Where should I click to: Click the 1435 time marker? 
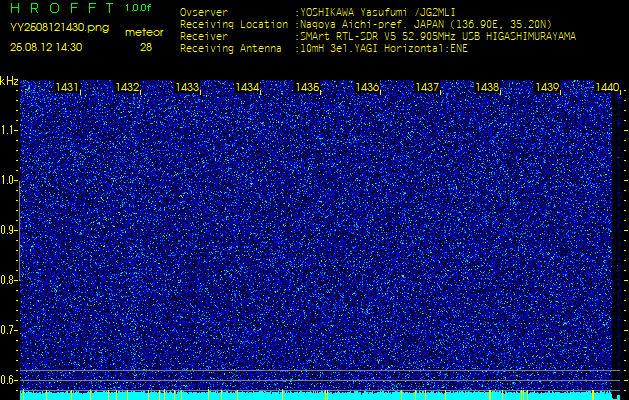pyautogui.click(x=307, y=87)
